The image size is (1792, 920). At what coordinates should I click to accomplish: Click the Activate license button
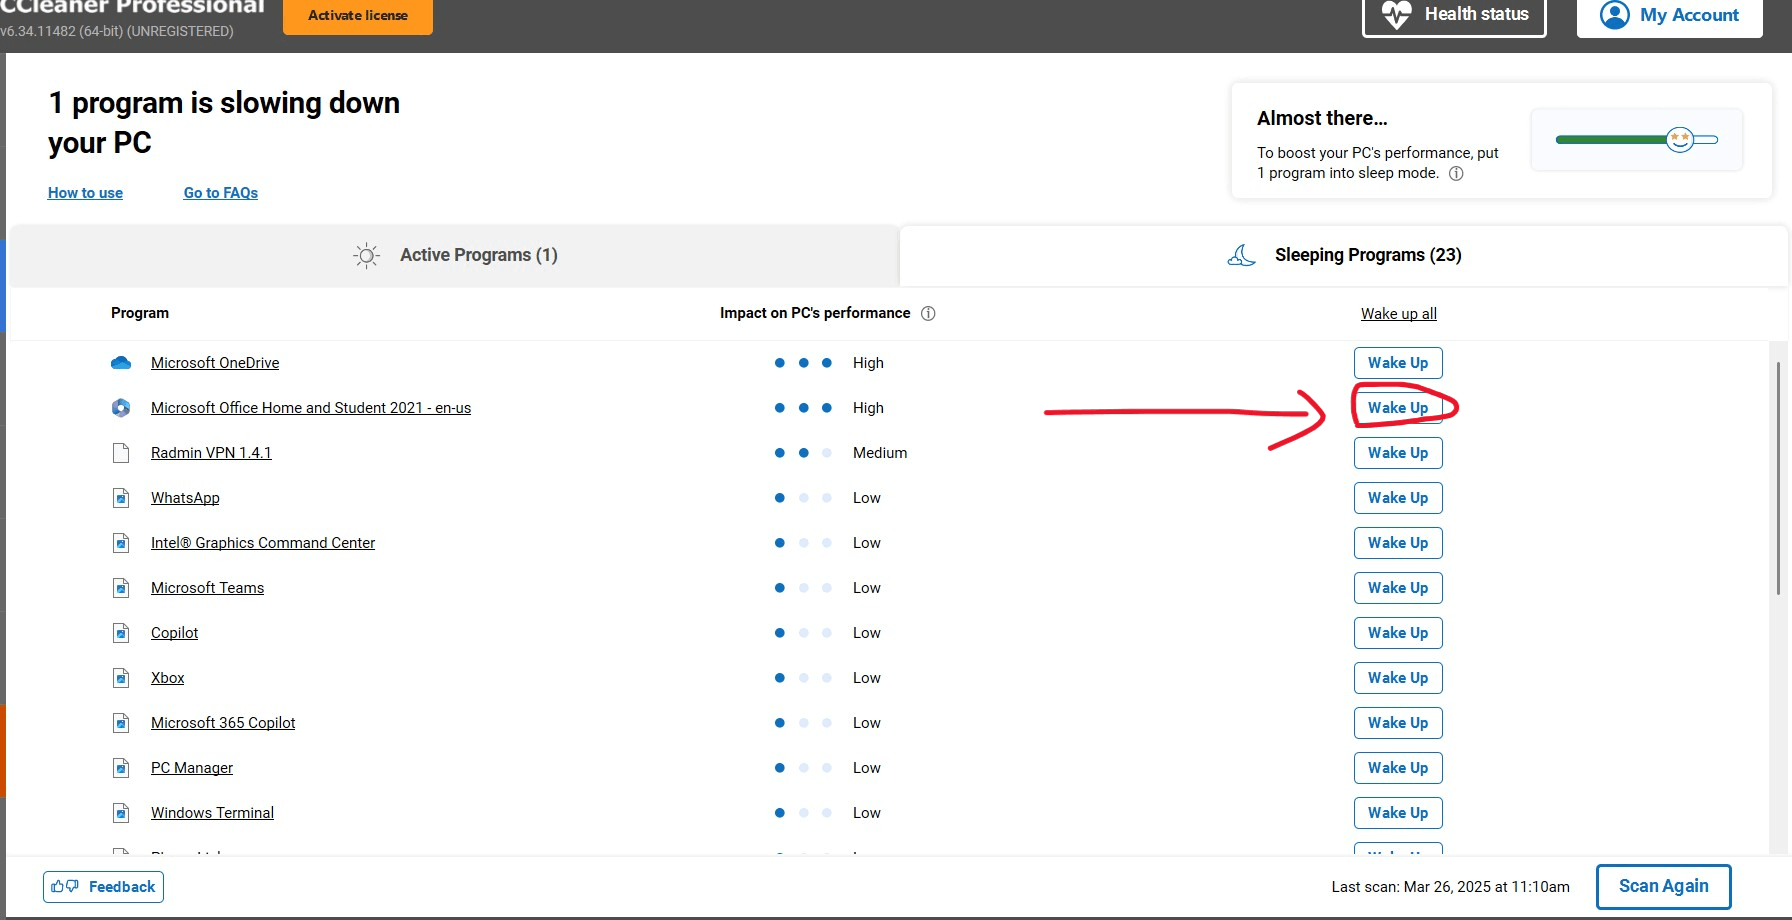pyautogui.click(x=358, y=16)
